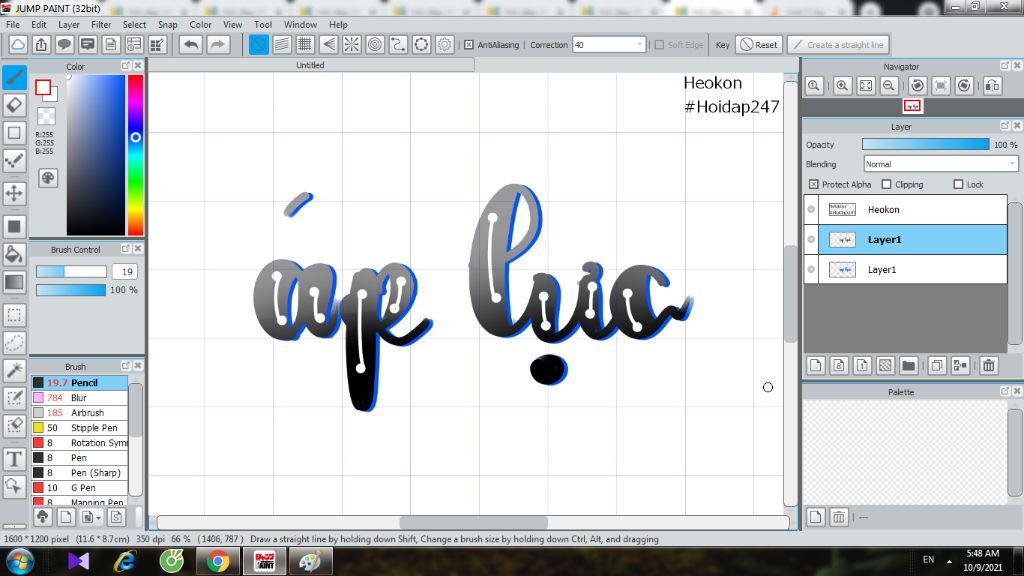The image size is (1024, 576).
Task: Click the Reset button
Action: (759, 44)
